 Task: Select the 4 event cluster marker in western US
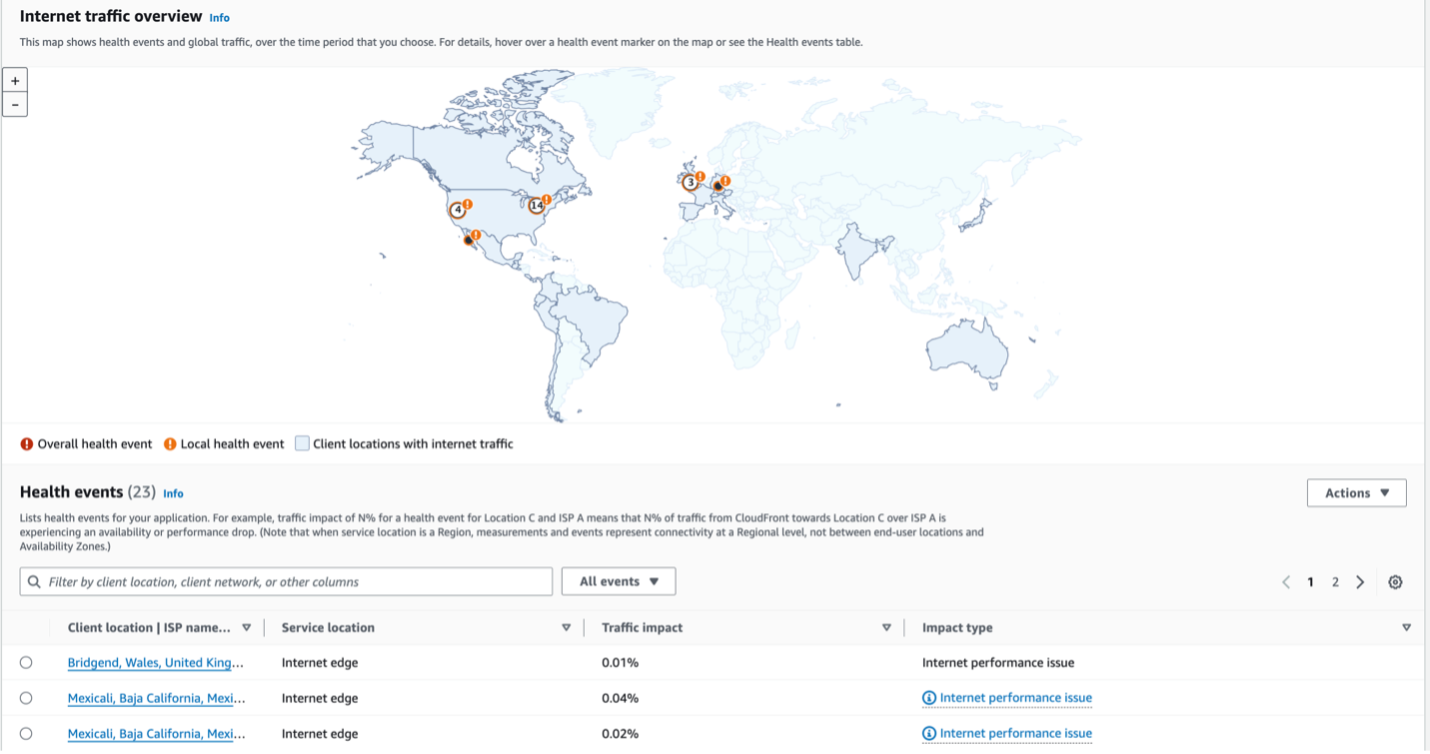click(457, 209)
